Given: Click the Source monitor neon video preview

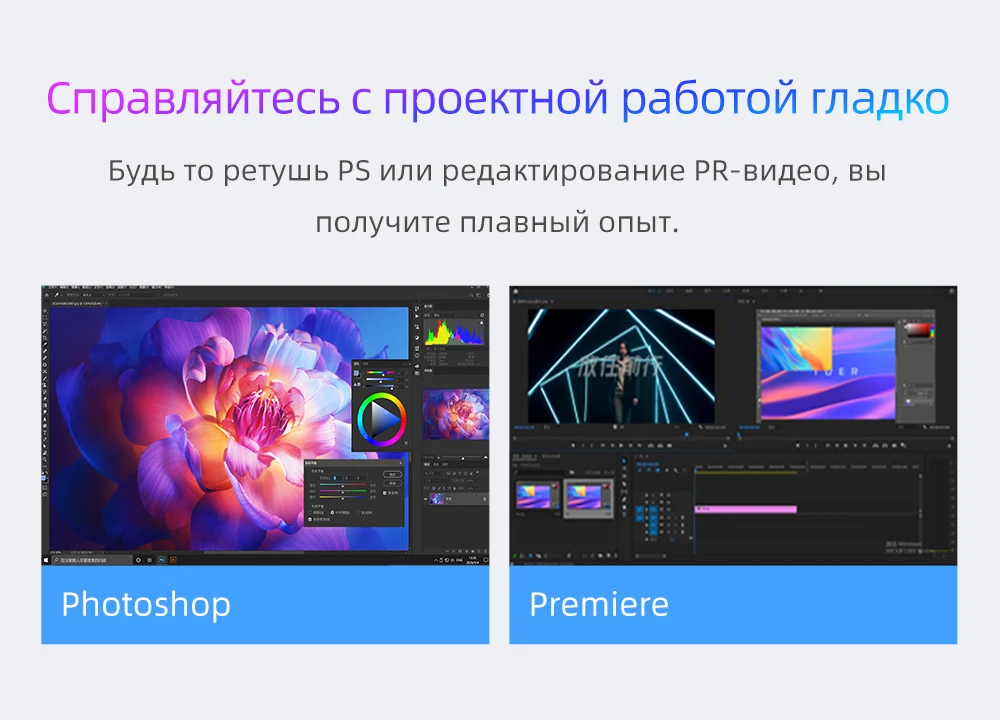Looking at the screenshot, I should (x=621, y=367).
